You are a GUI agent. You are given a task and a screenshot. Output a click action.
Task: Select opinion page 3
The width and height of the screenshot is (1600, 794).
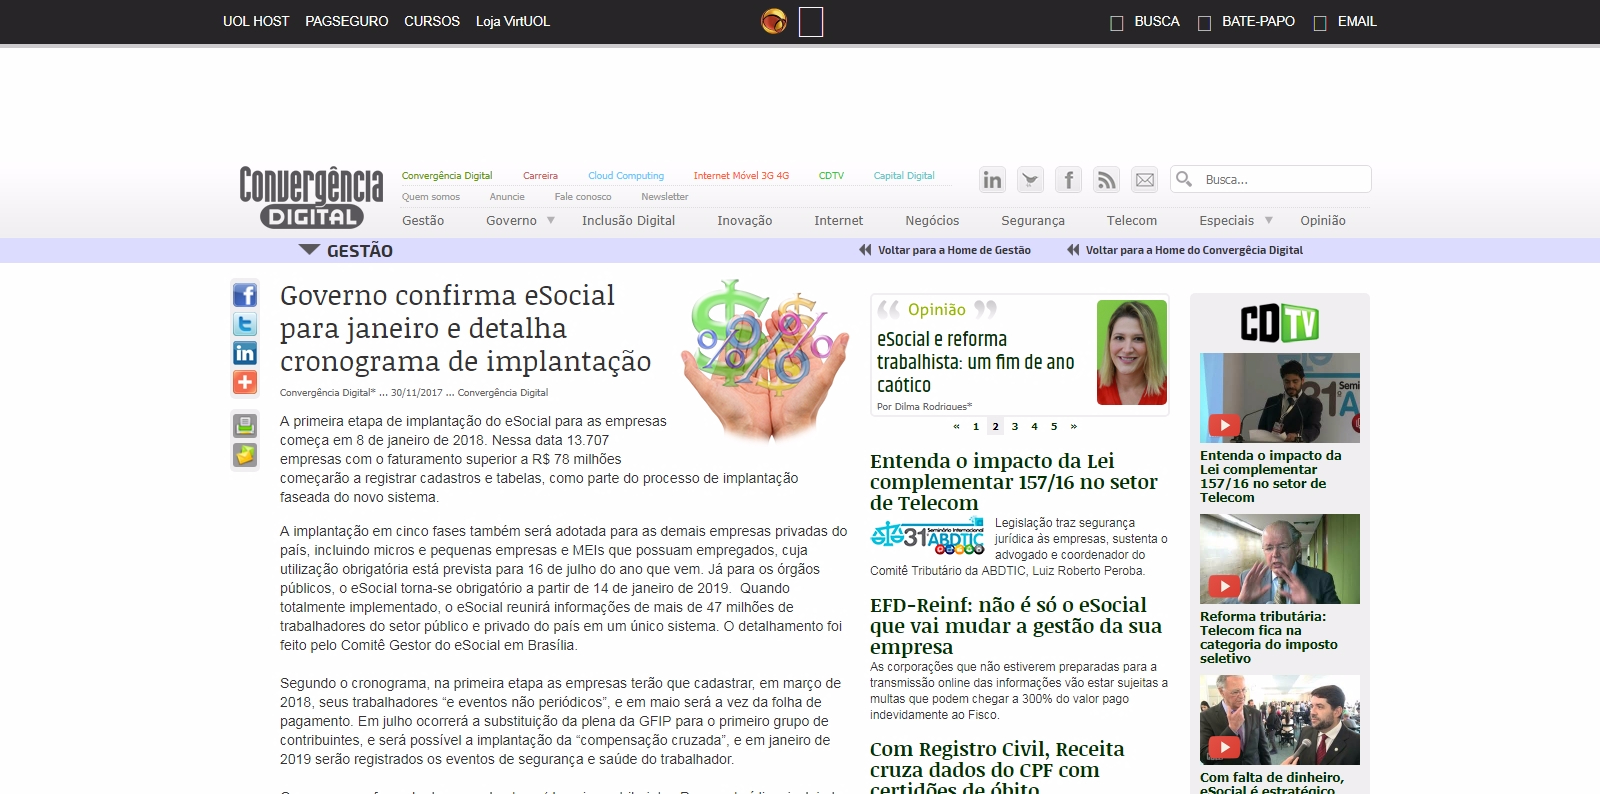coord(1015,426)
